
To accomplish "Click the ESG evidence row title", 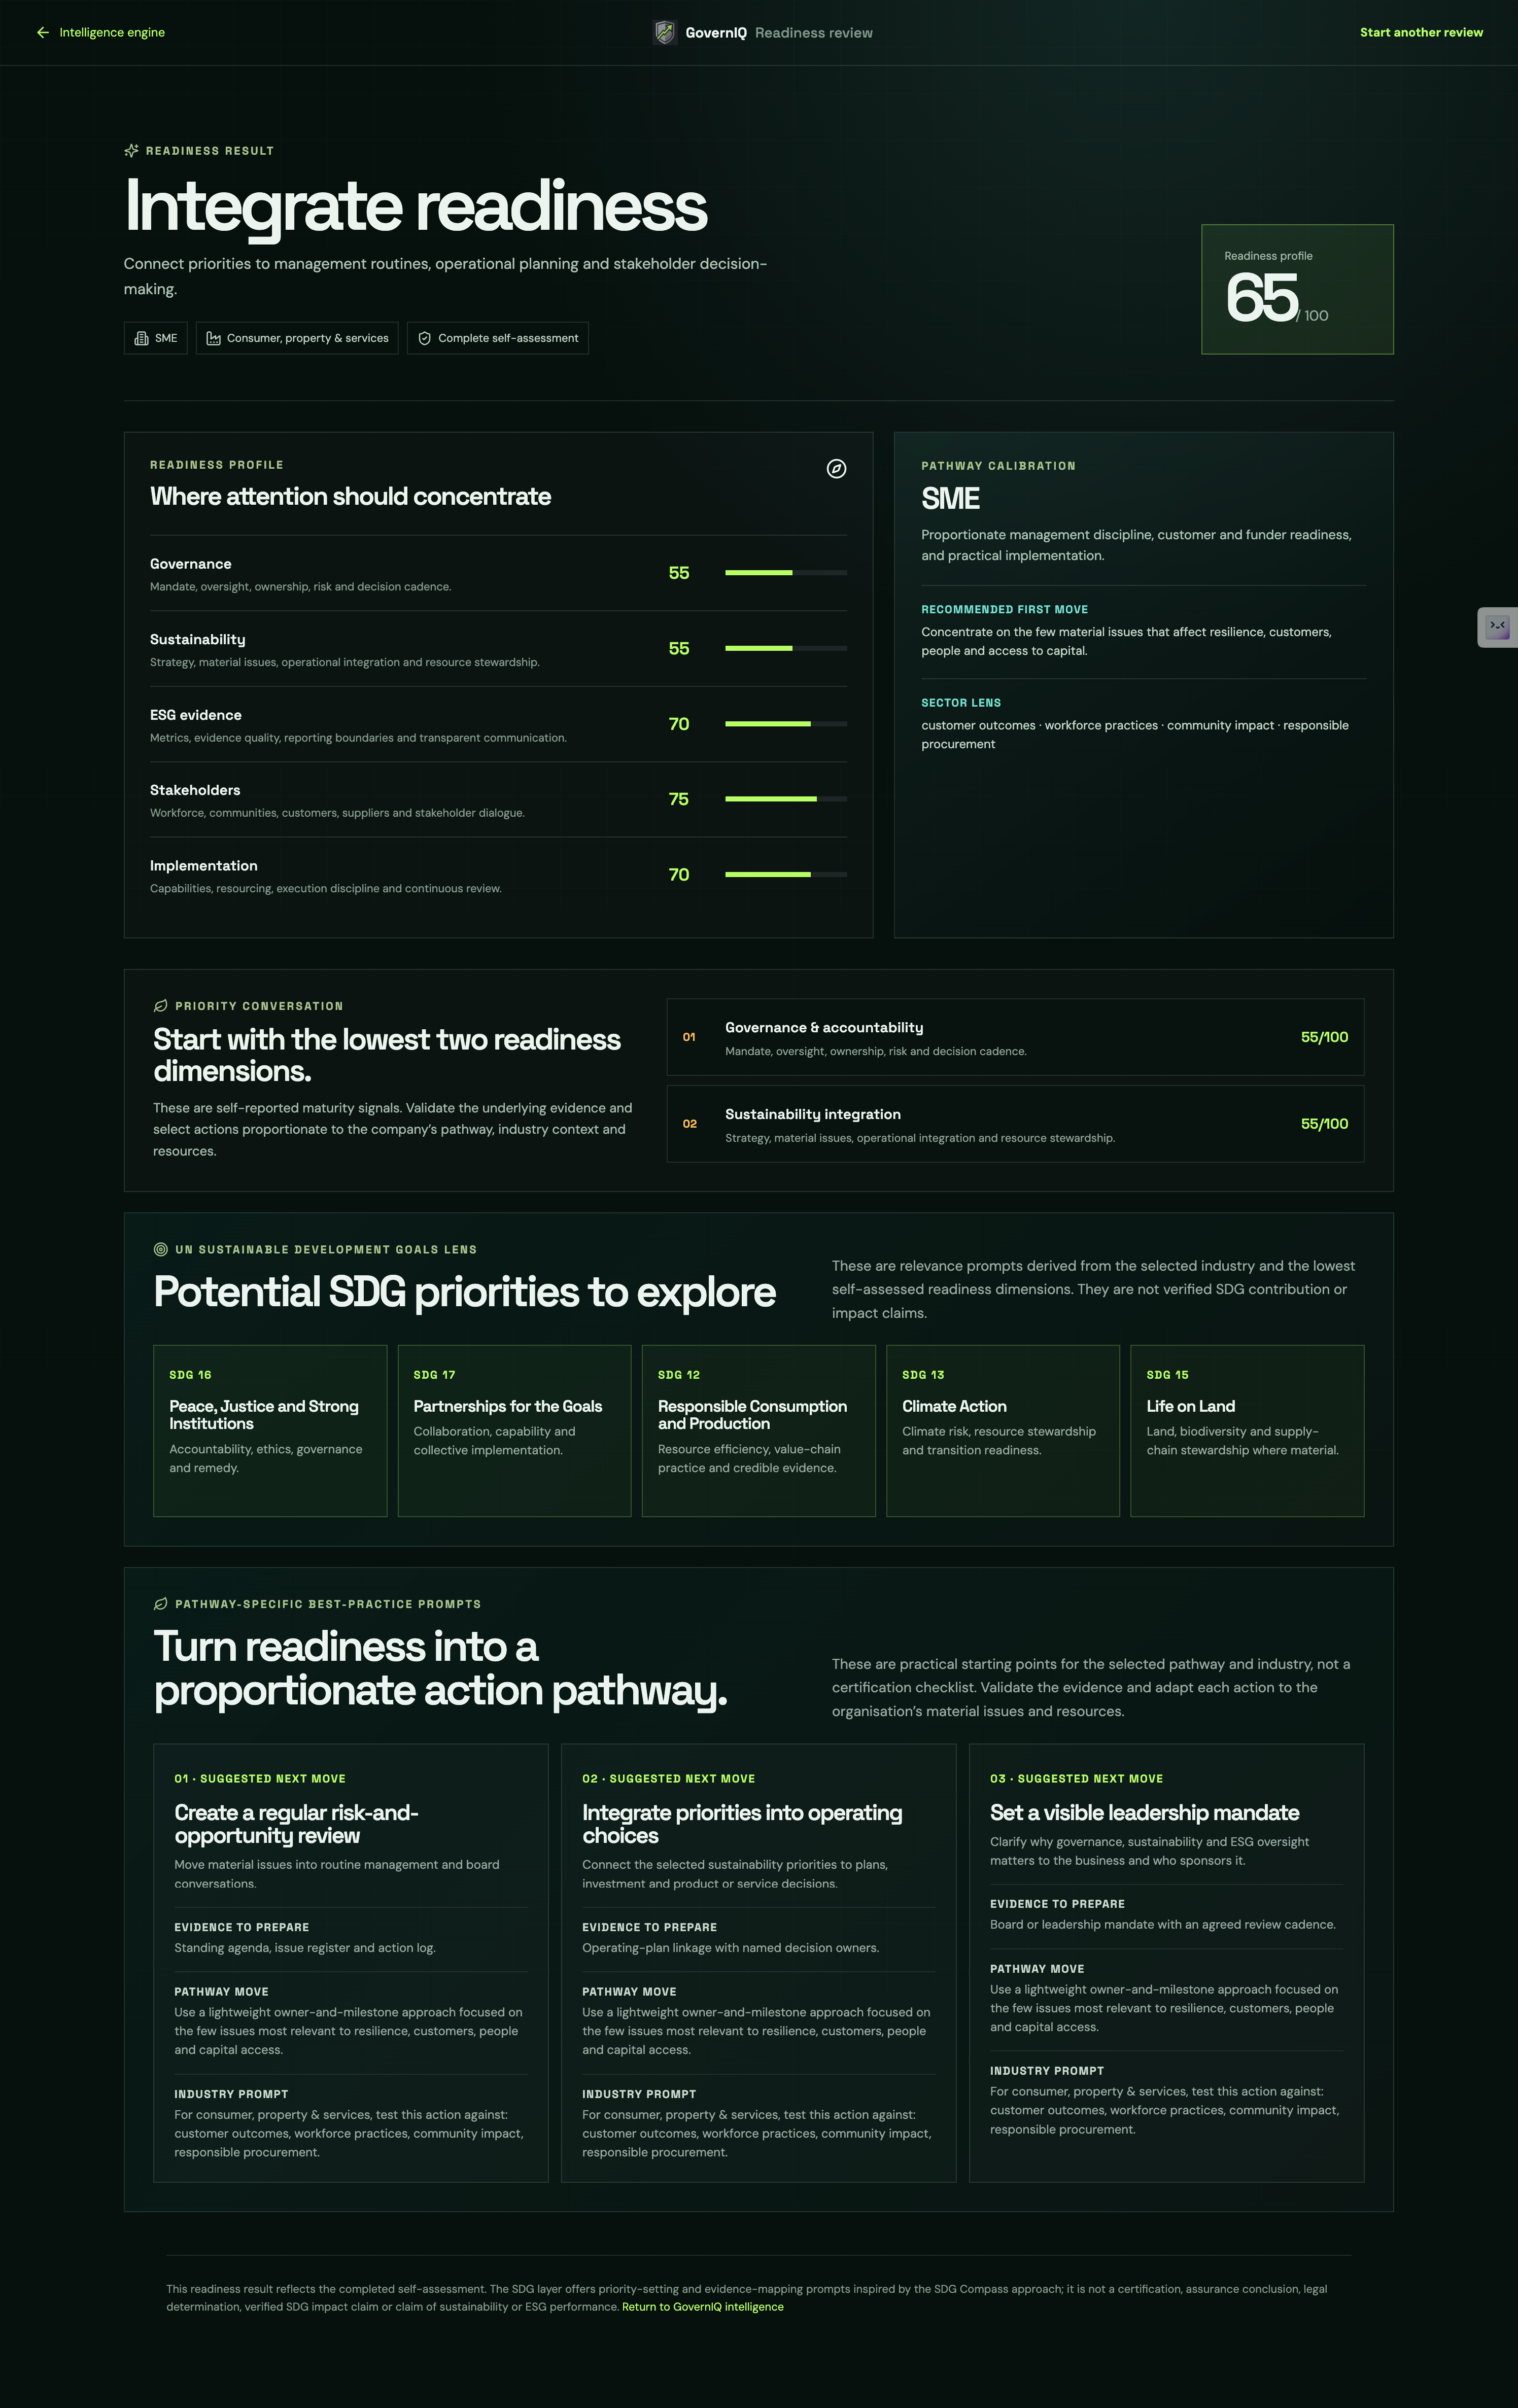I will 196,715.
